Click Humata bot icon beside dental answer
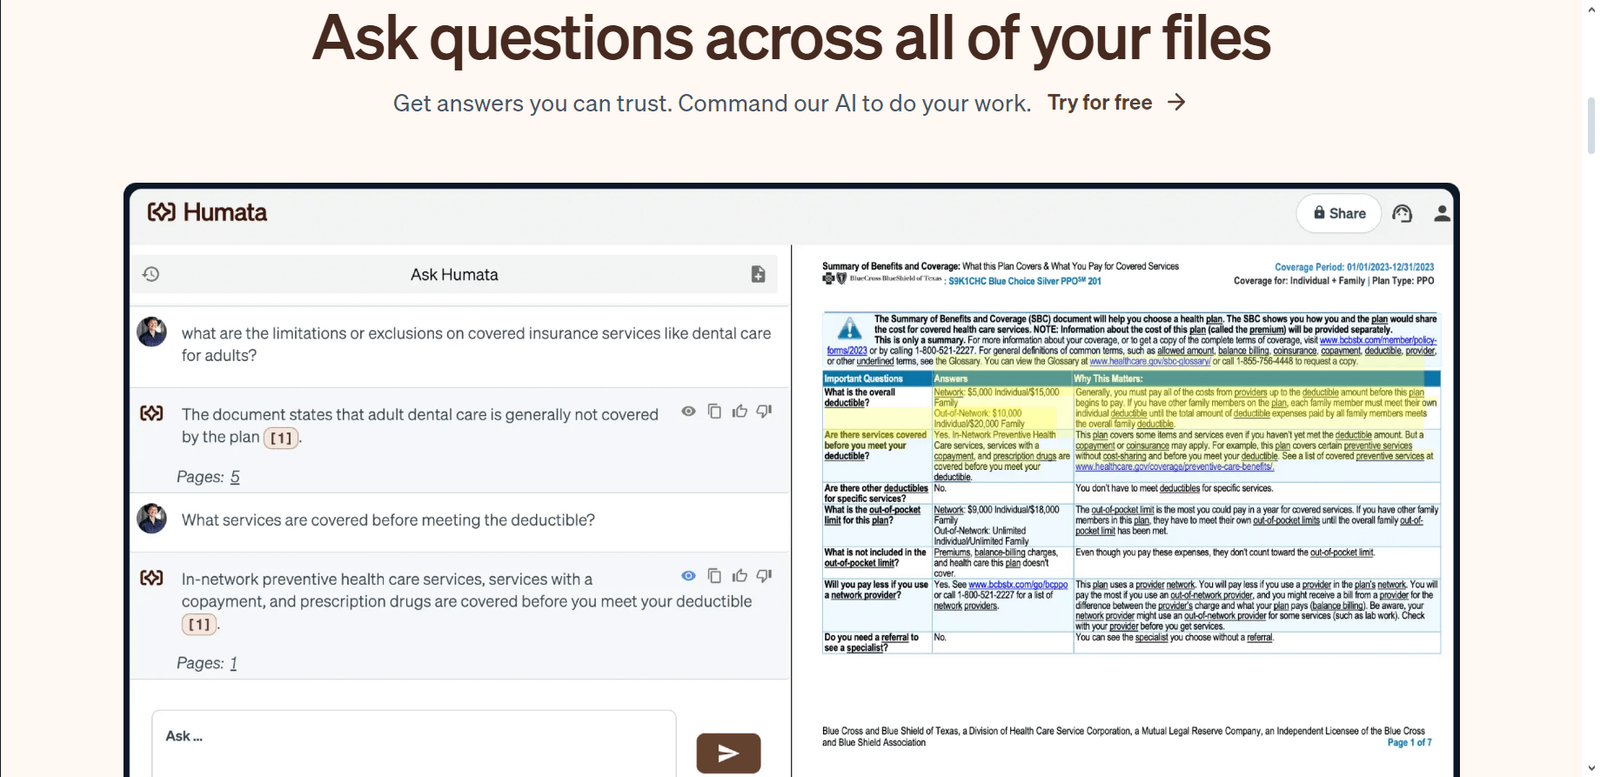 [152, 413]
